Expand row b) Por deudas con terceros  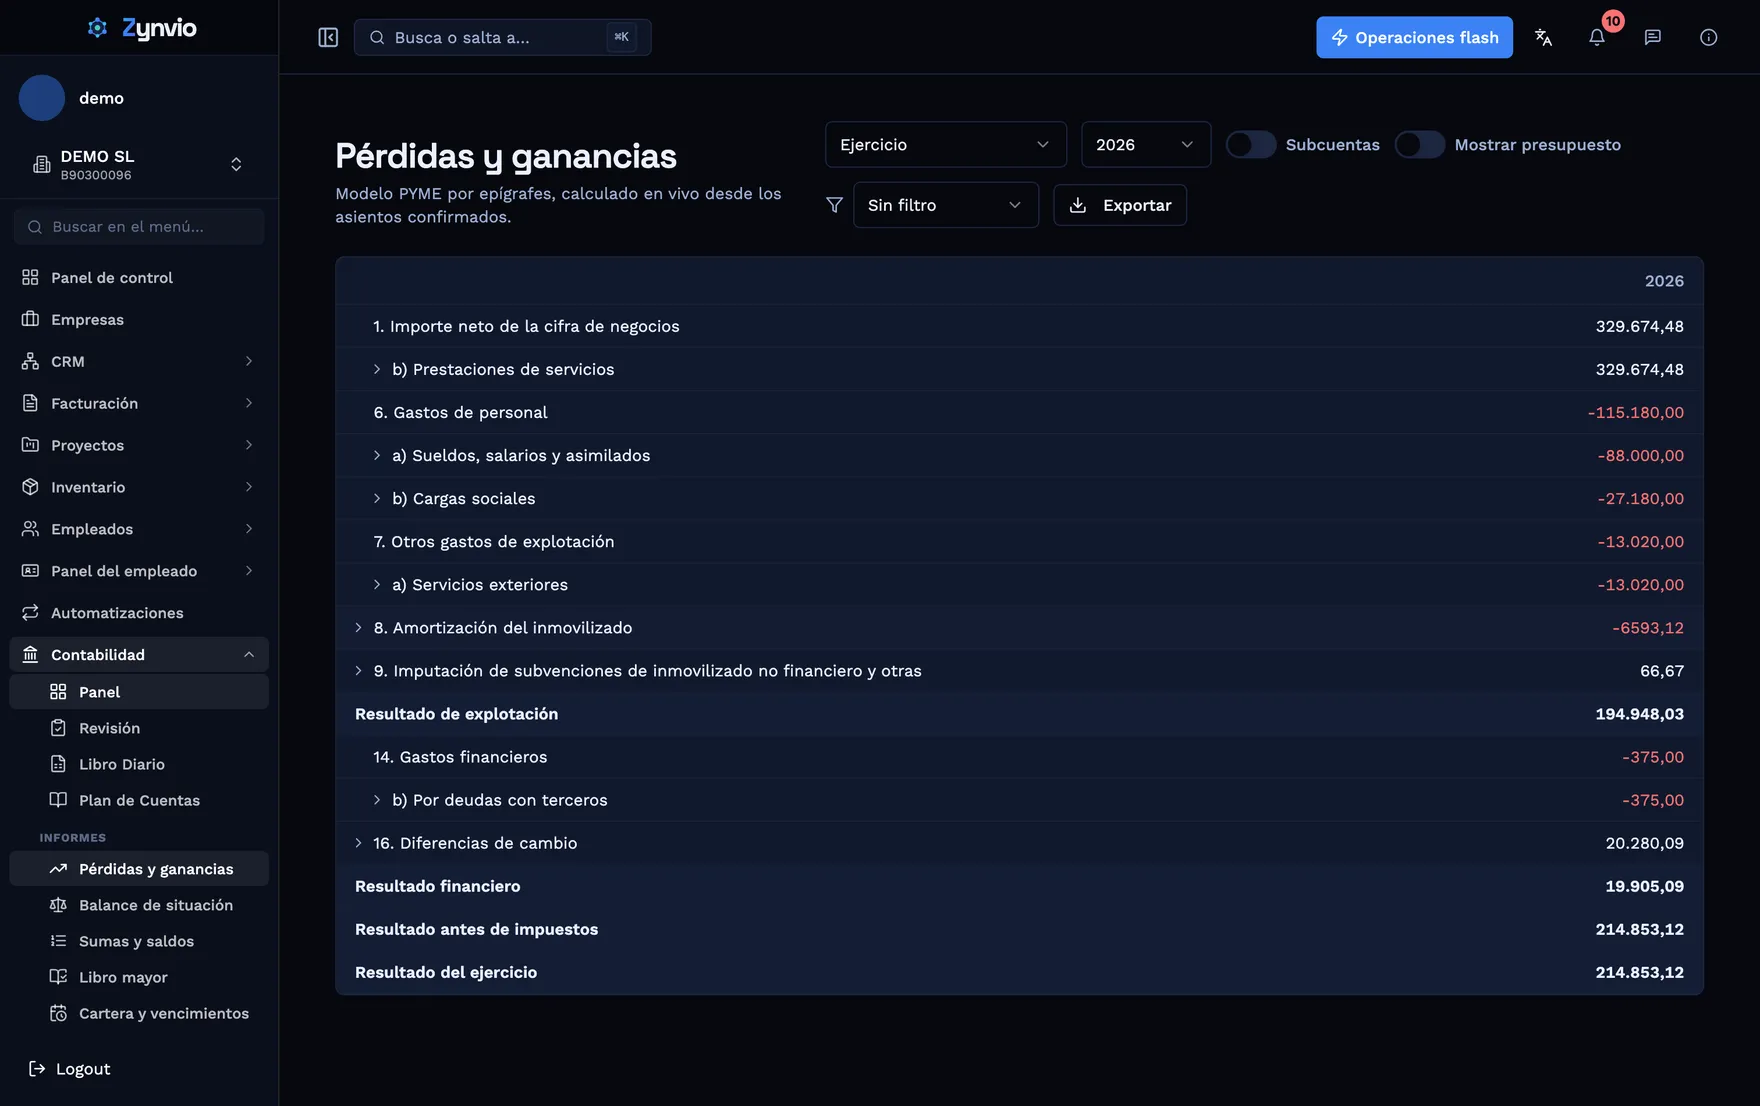point(377,800)
